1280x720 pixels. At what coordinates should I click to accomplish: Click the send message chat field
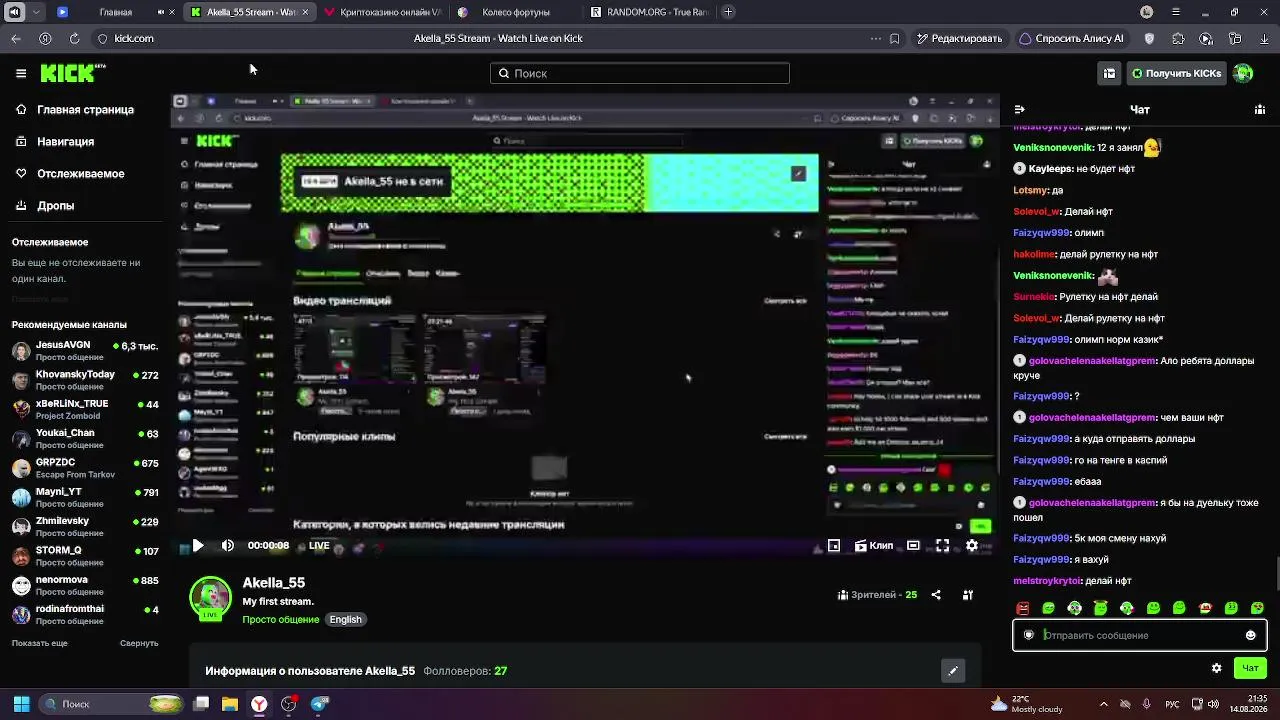[x=1140, y=635]
